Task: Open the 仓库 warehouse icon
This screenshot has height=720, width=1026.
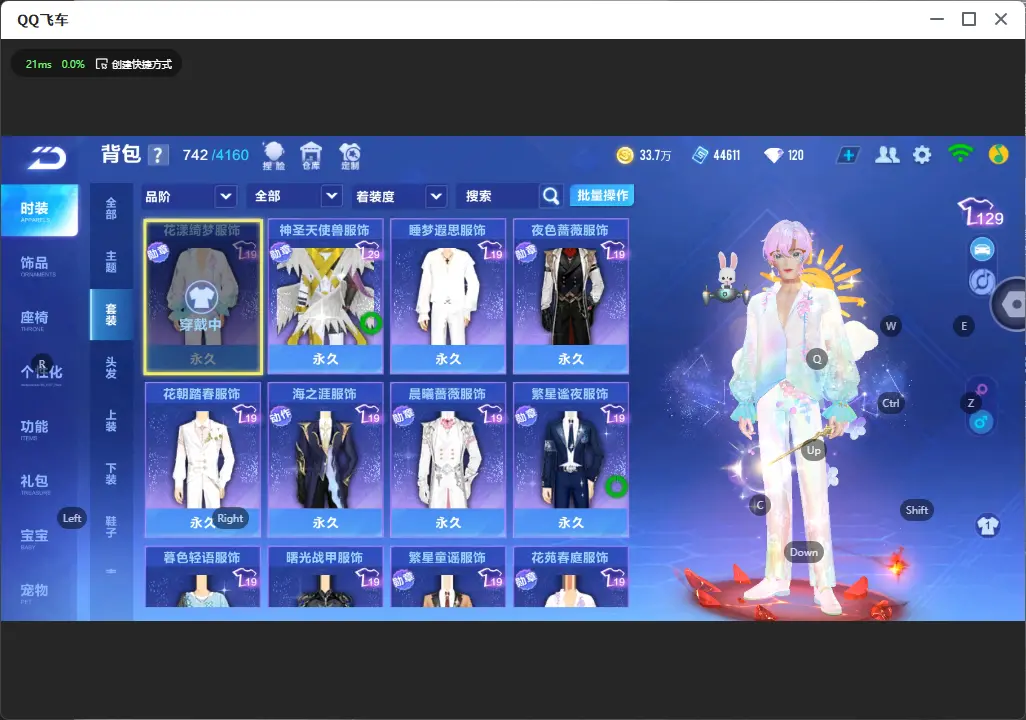Action: point(311,156)
